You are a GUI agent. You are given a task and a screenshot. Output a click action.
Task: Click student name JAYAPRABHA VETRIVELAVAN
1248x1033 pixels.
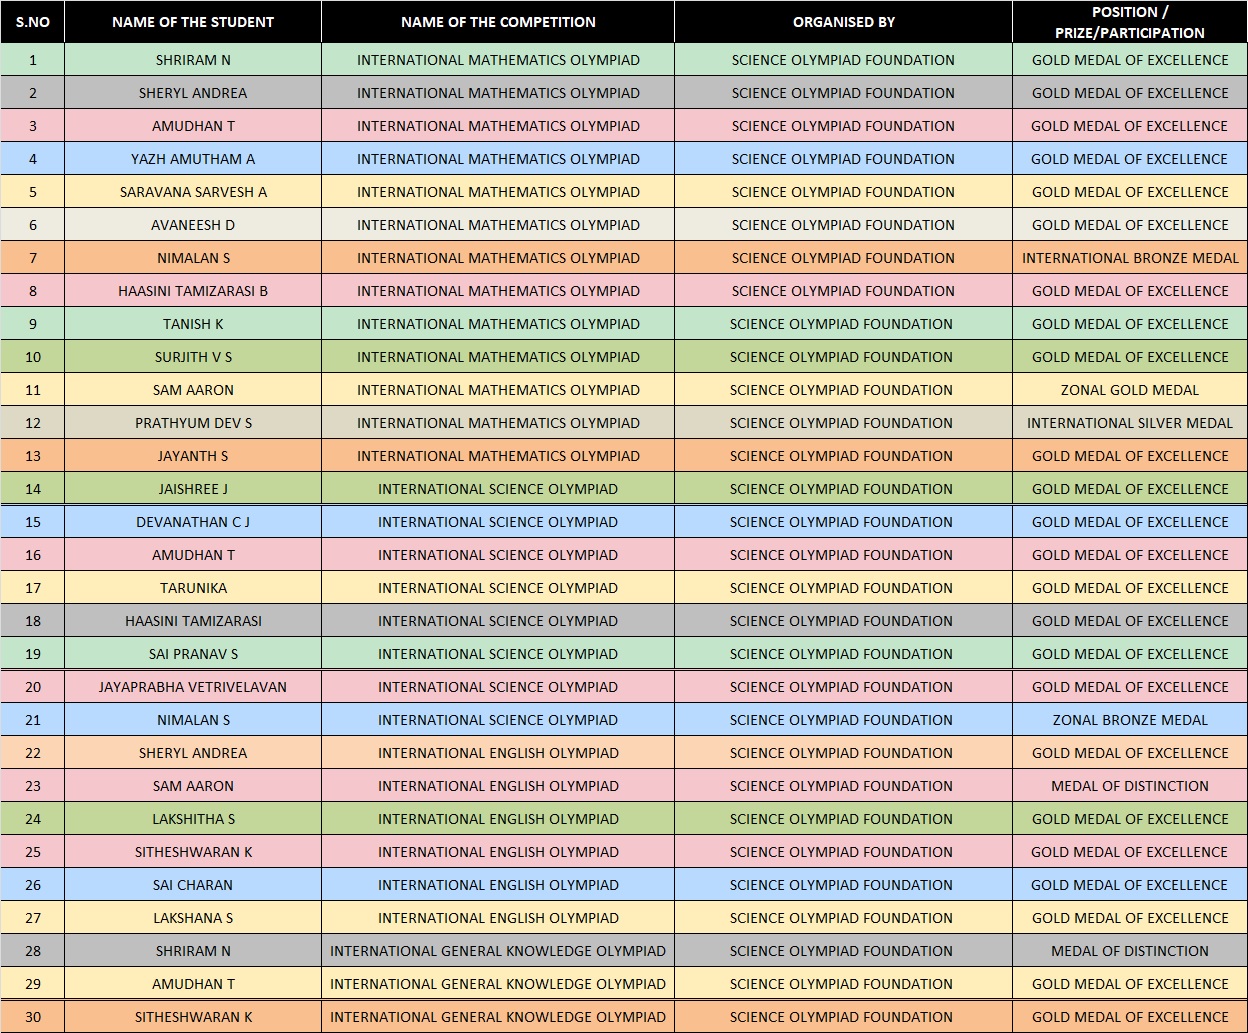193,687
